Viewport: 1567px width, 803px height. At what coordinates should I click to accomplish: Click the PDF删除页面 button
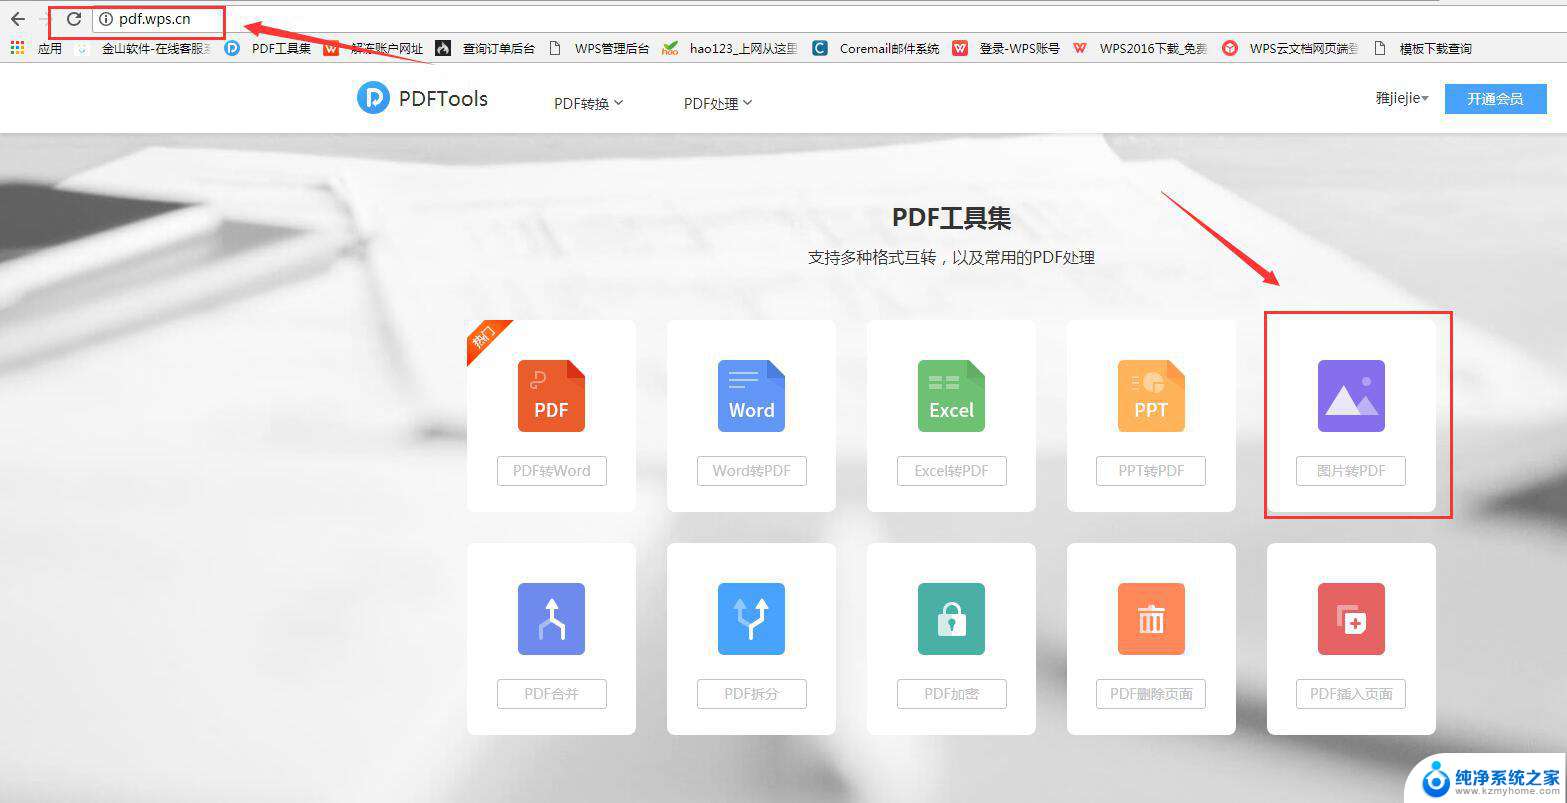tap(1151, 694)
